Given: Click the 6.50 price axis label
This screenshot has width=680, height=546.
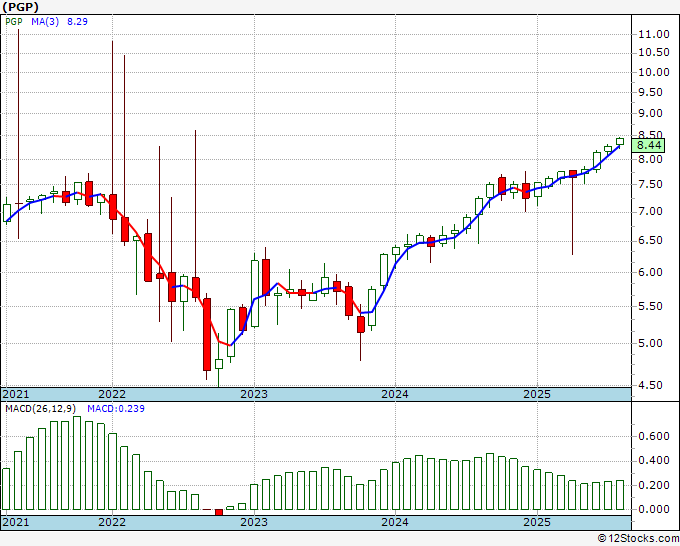Looking at the screenshot, I should (650, 241).
